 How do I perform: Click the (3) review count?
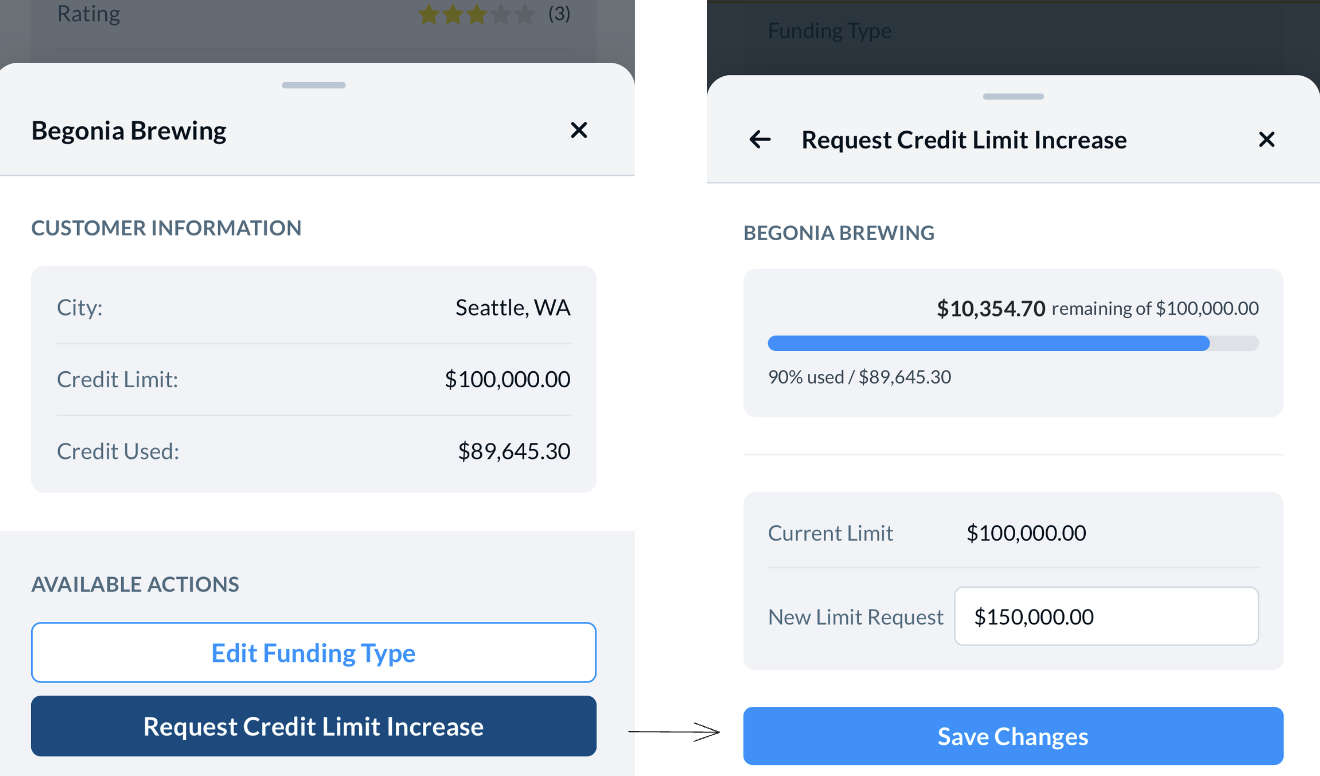click(x=559, y=15)
